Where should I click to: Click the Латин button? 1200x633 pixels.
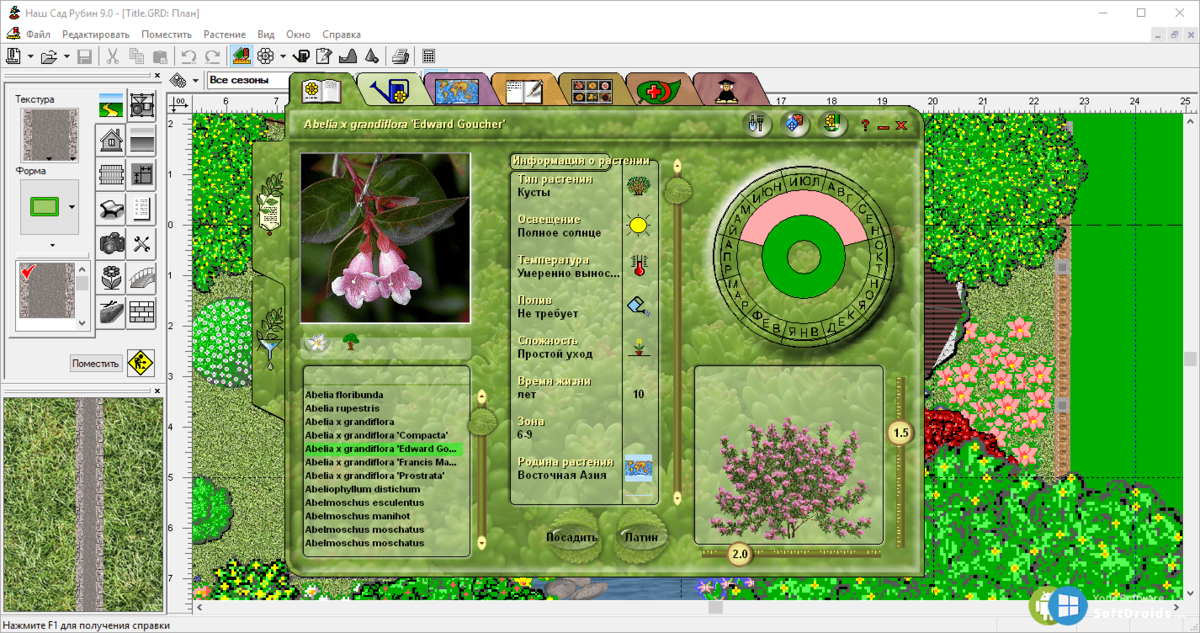[x=641, y=537]
